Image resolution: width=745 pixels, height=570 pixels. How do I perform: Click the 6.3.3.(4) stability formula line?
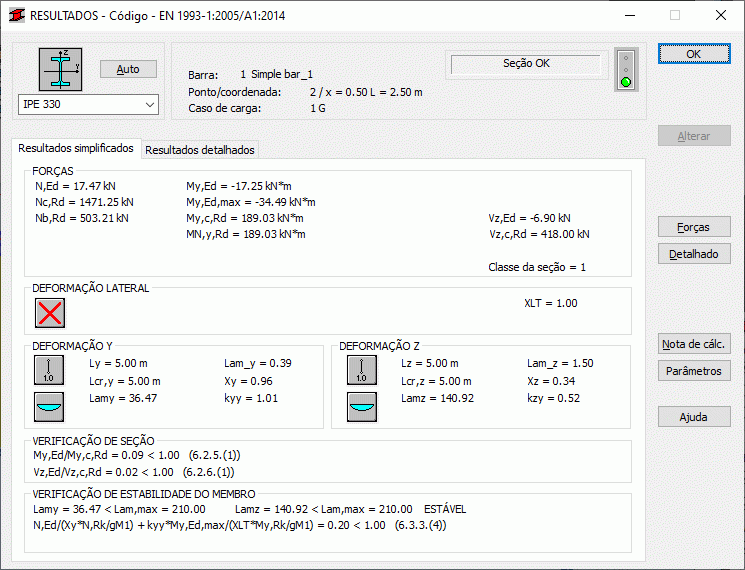pos(240,525)
